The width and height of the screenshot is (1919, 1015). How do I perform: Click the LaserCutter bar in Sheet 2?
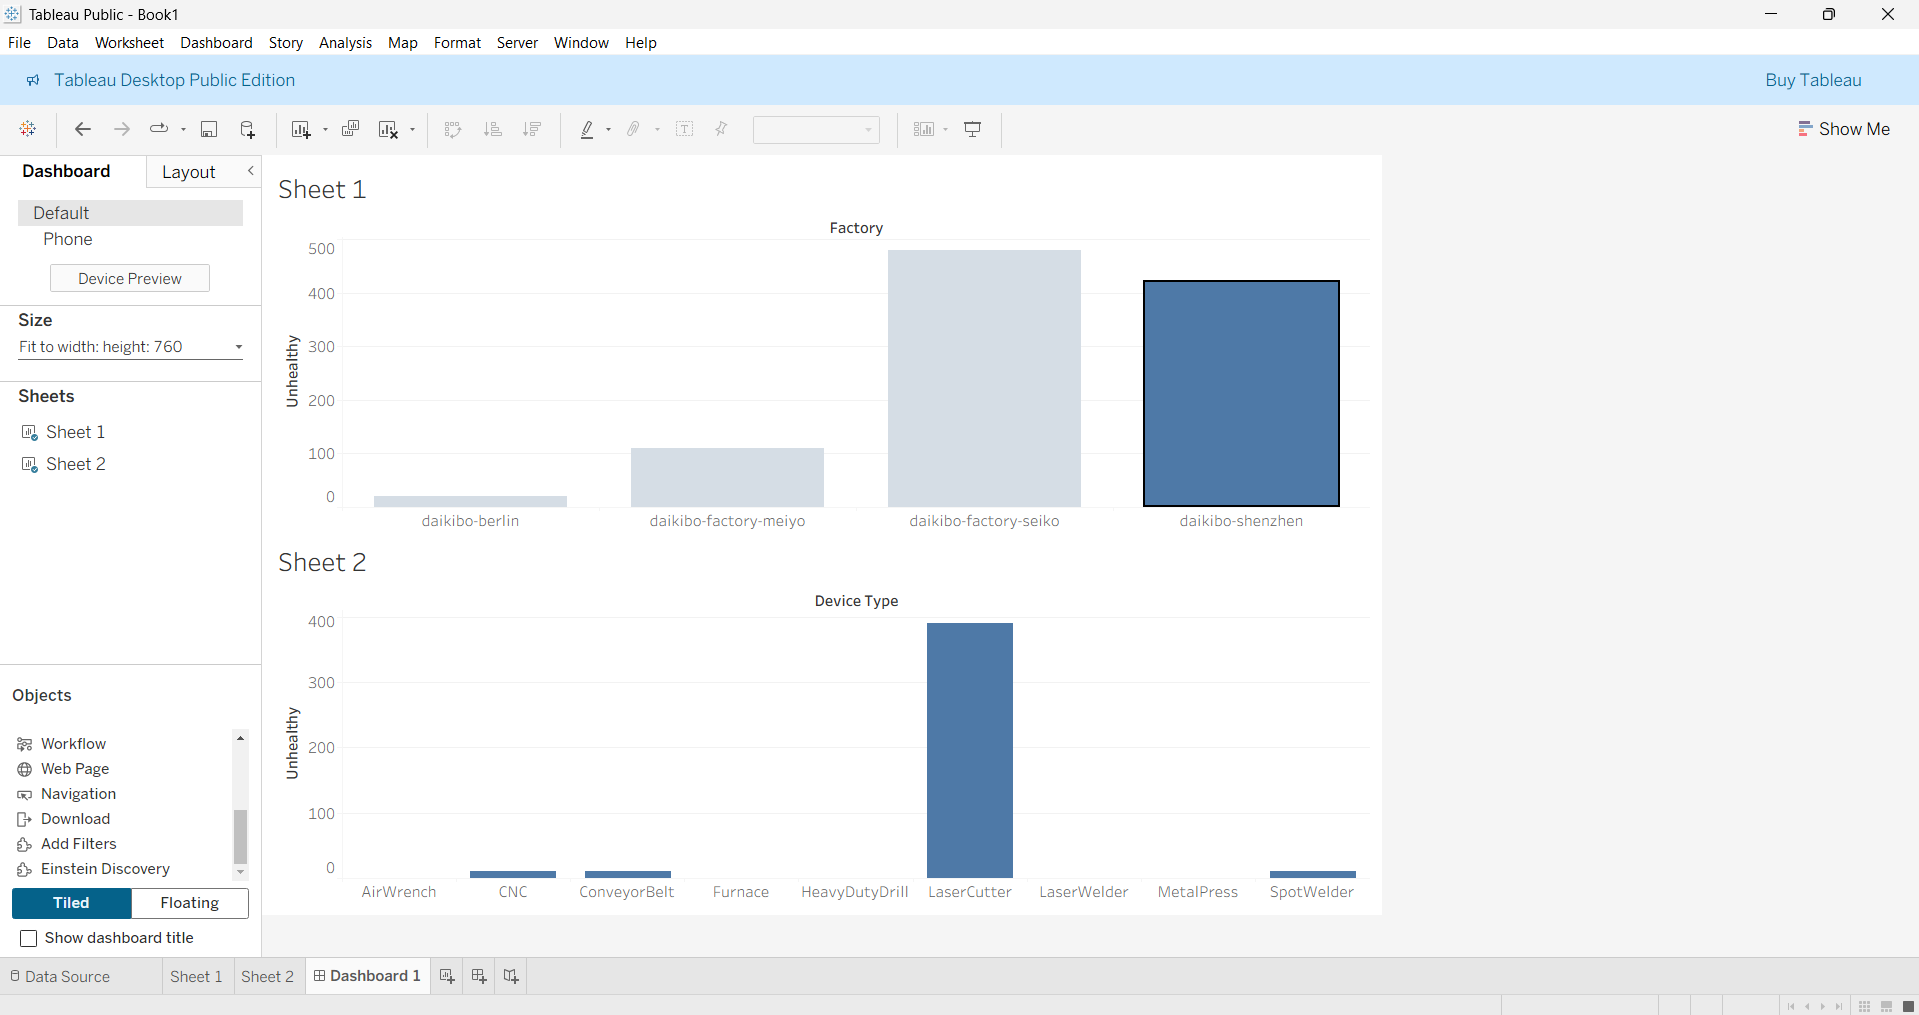[970, 750]
